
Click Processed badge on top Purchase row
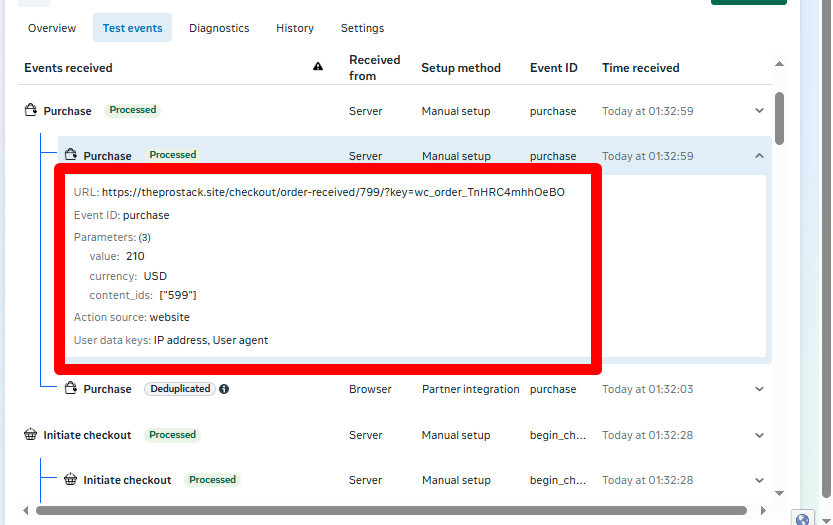pyautogui.click(x=133, y=110)
